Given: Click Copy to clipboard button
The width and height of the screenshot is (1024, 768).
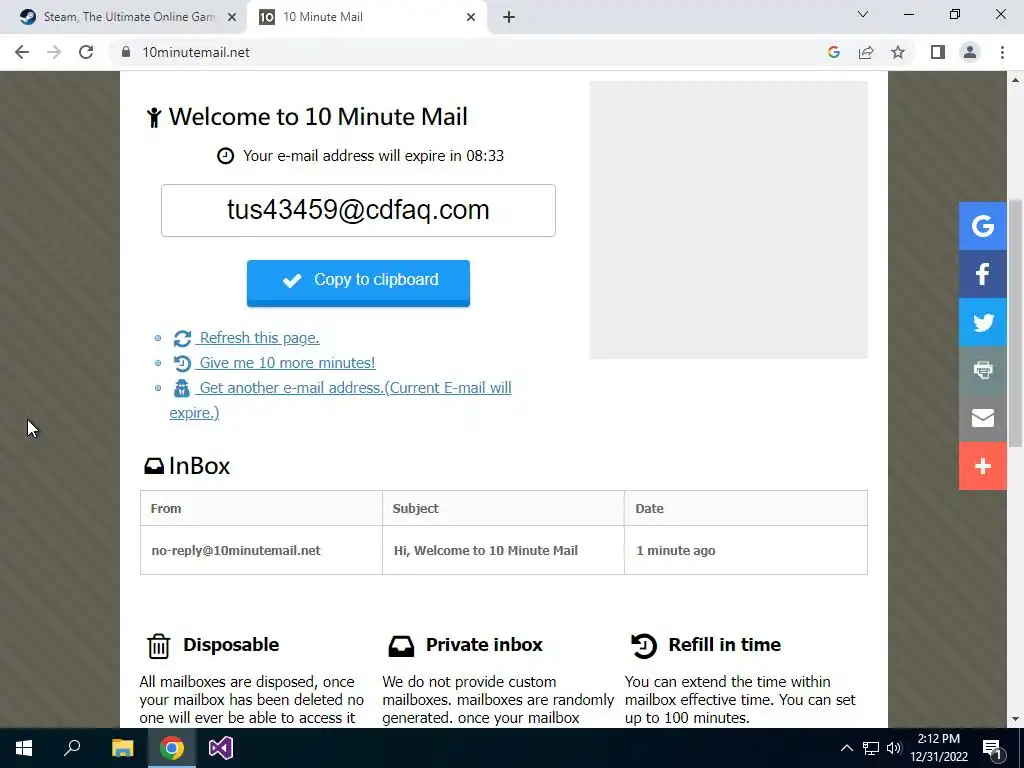Looking at the screenshot, I should (358, 283).
